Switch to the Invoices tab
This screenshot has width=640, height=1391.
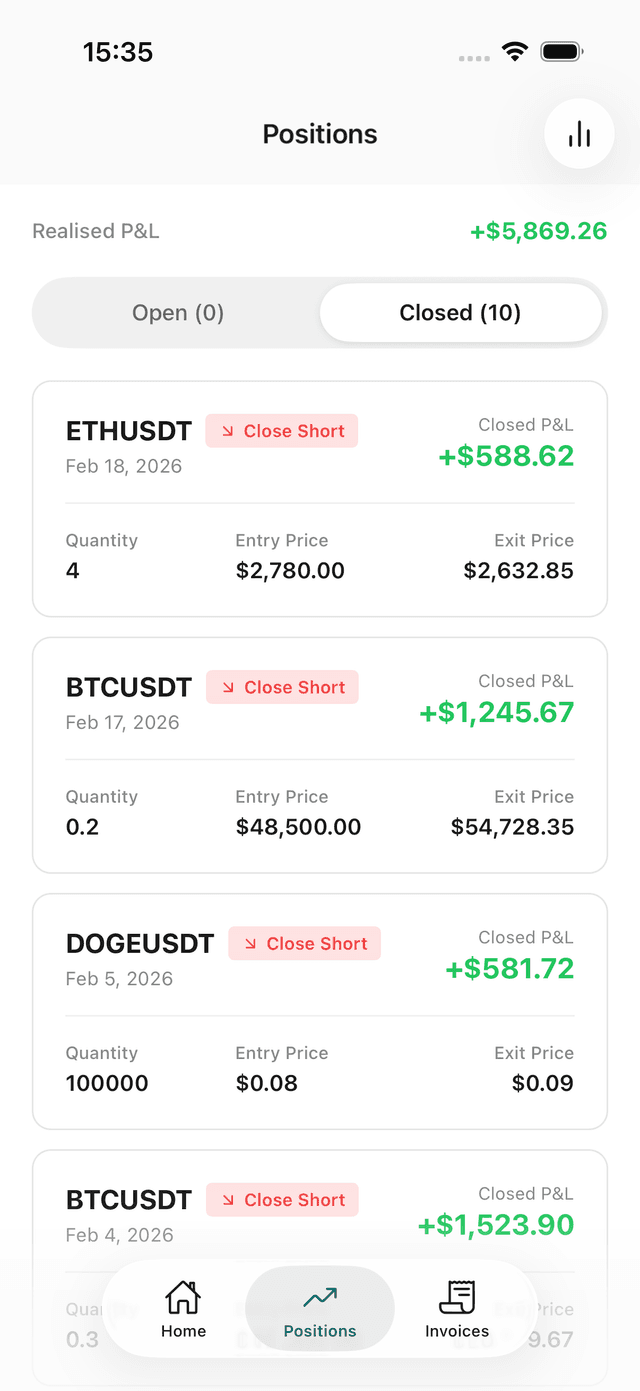click(456, 1310)
